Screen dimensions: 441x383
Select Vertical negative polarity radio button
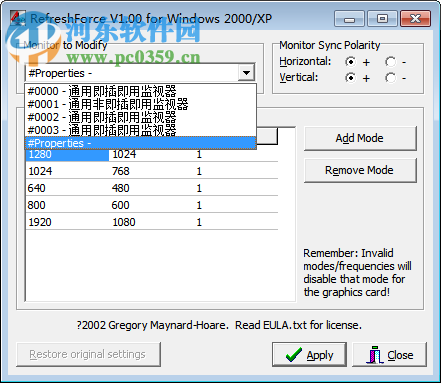[390, 78]
